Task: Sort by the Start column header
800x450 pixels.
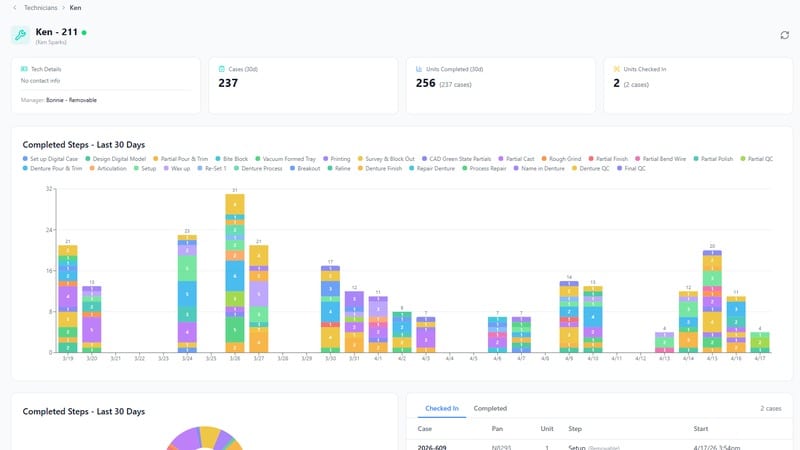Action: [x=701, y=429]
